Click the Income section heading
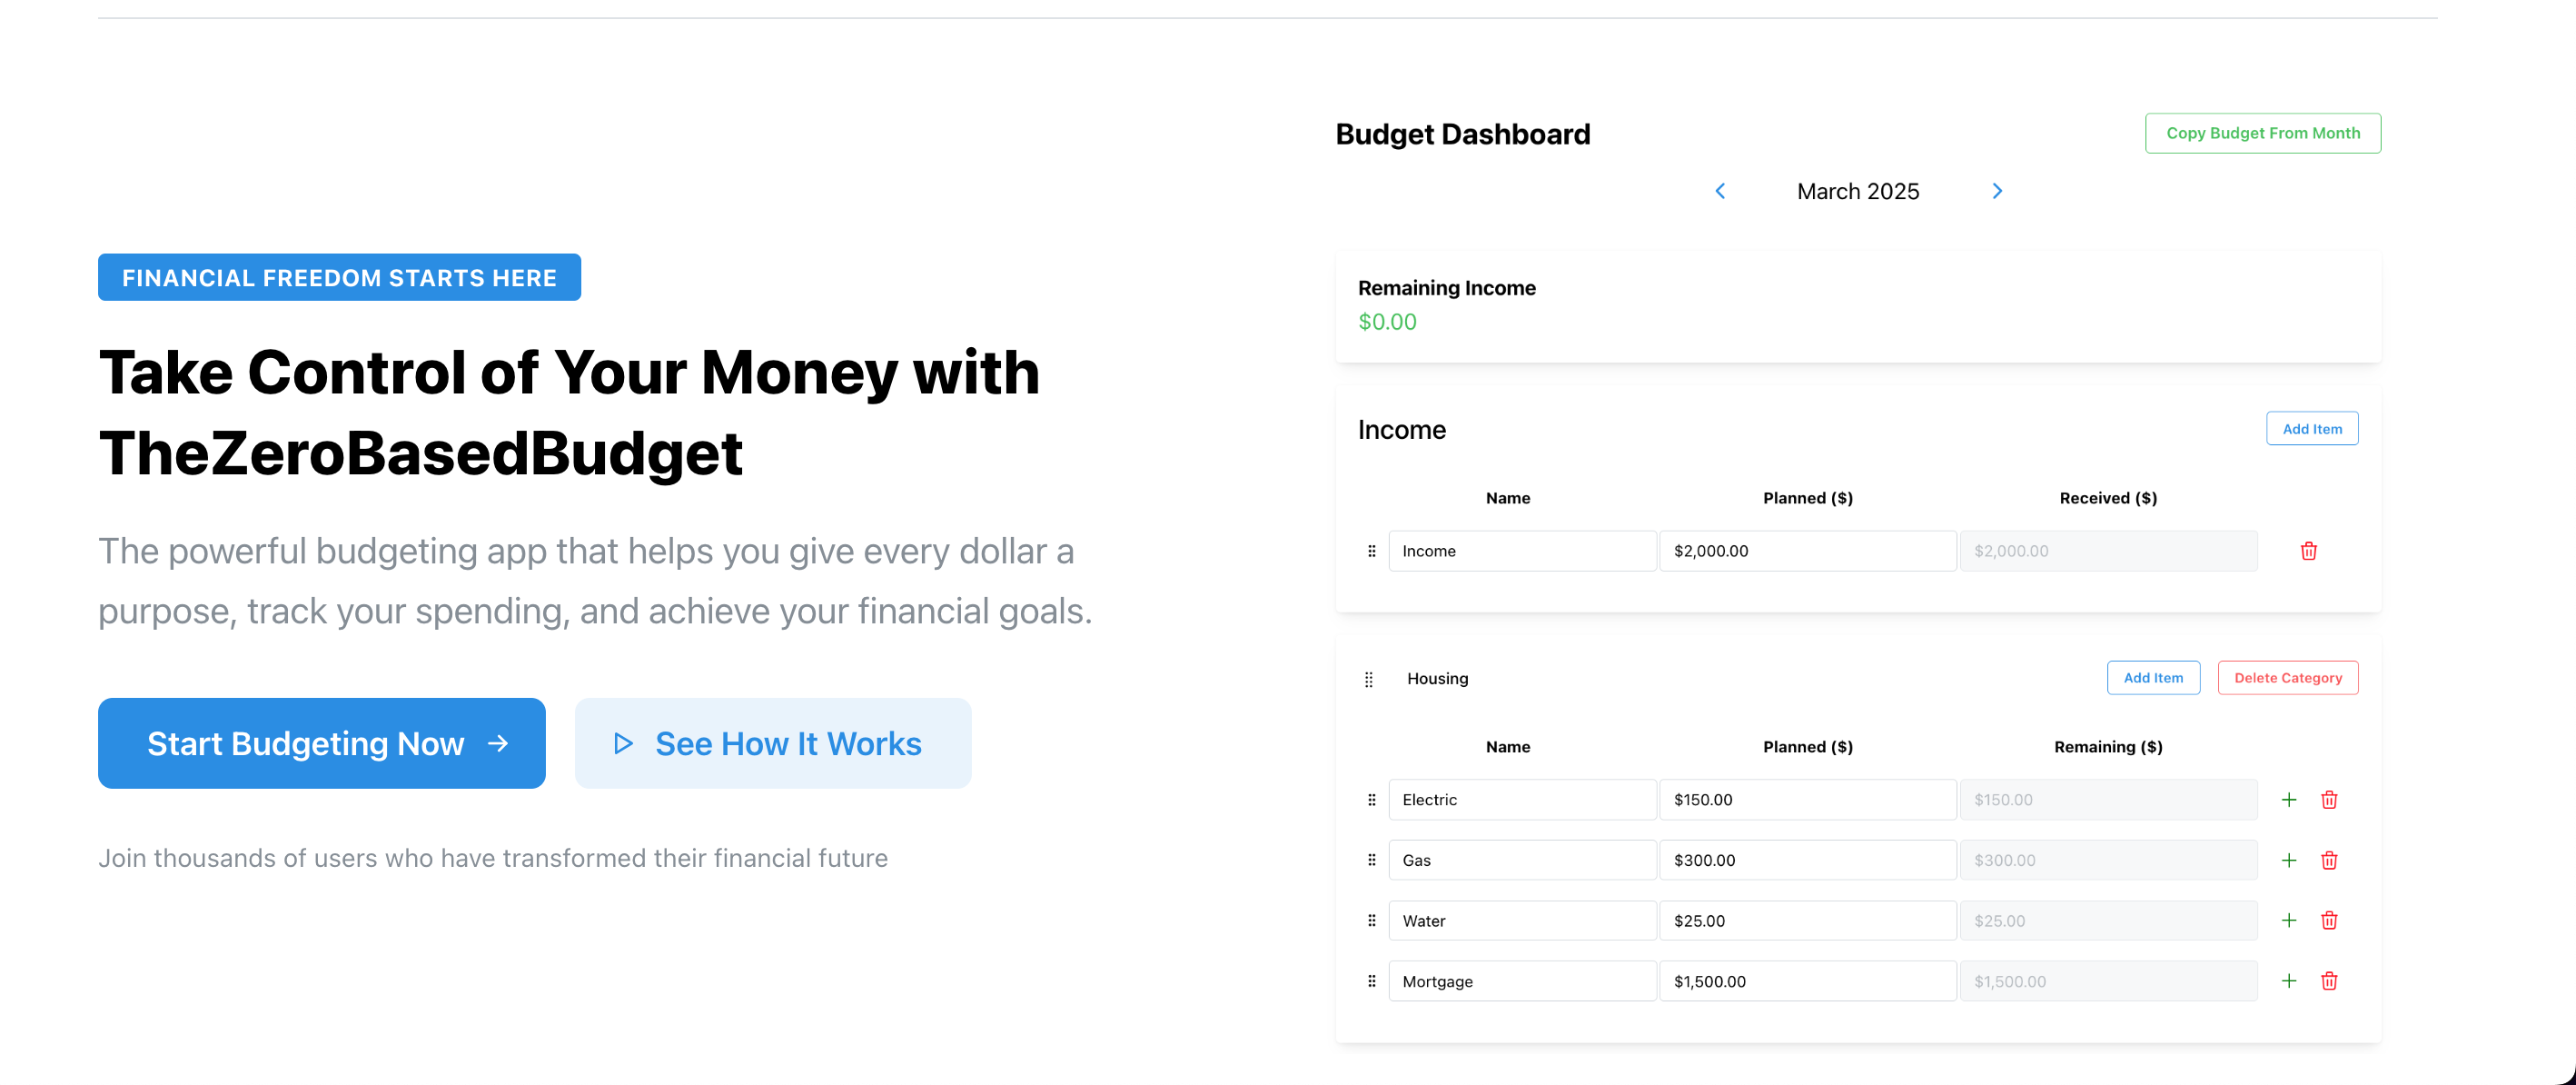 pyautogui.click(x=1402, y=430)
